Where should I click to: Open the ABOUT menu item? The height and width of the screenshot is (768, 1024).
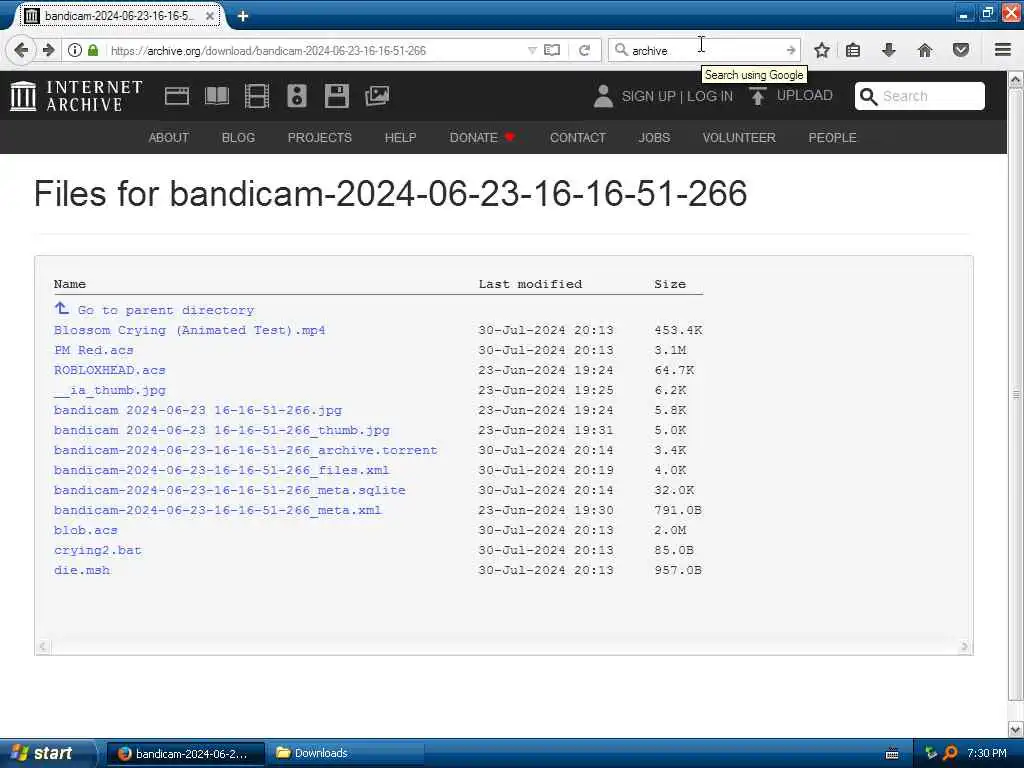168,138
